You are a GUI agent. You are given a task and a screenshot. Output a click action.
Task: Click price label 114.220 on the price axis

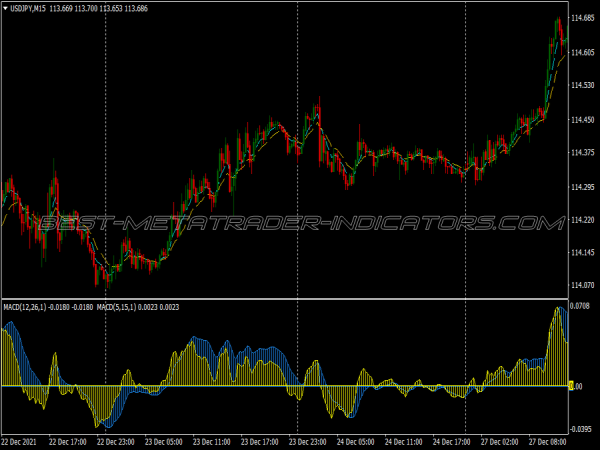tap(583, 220)
